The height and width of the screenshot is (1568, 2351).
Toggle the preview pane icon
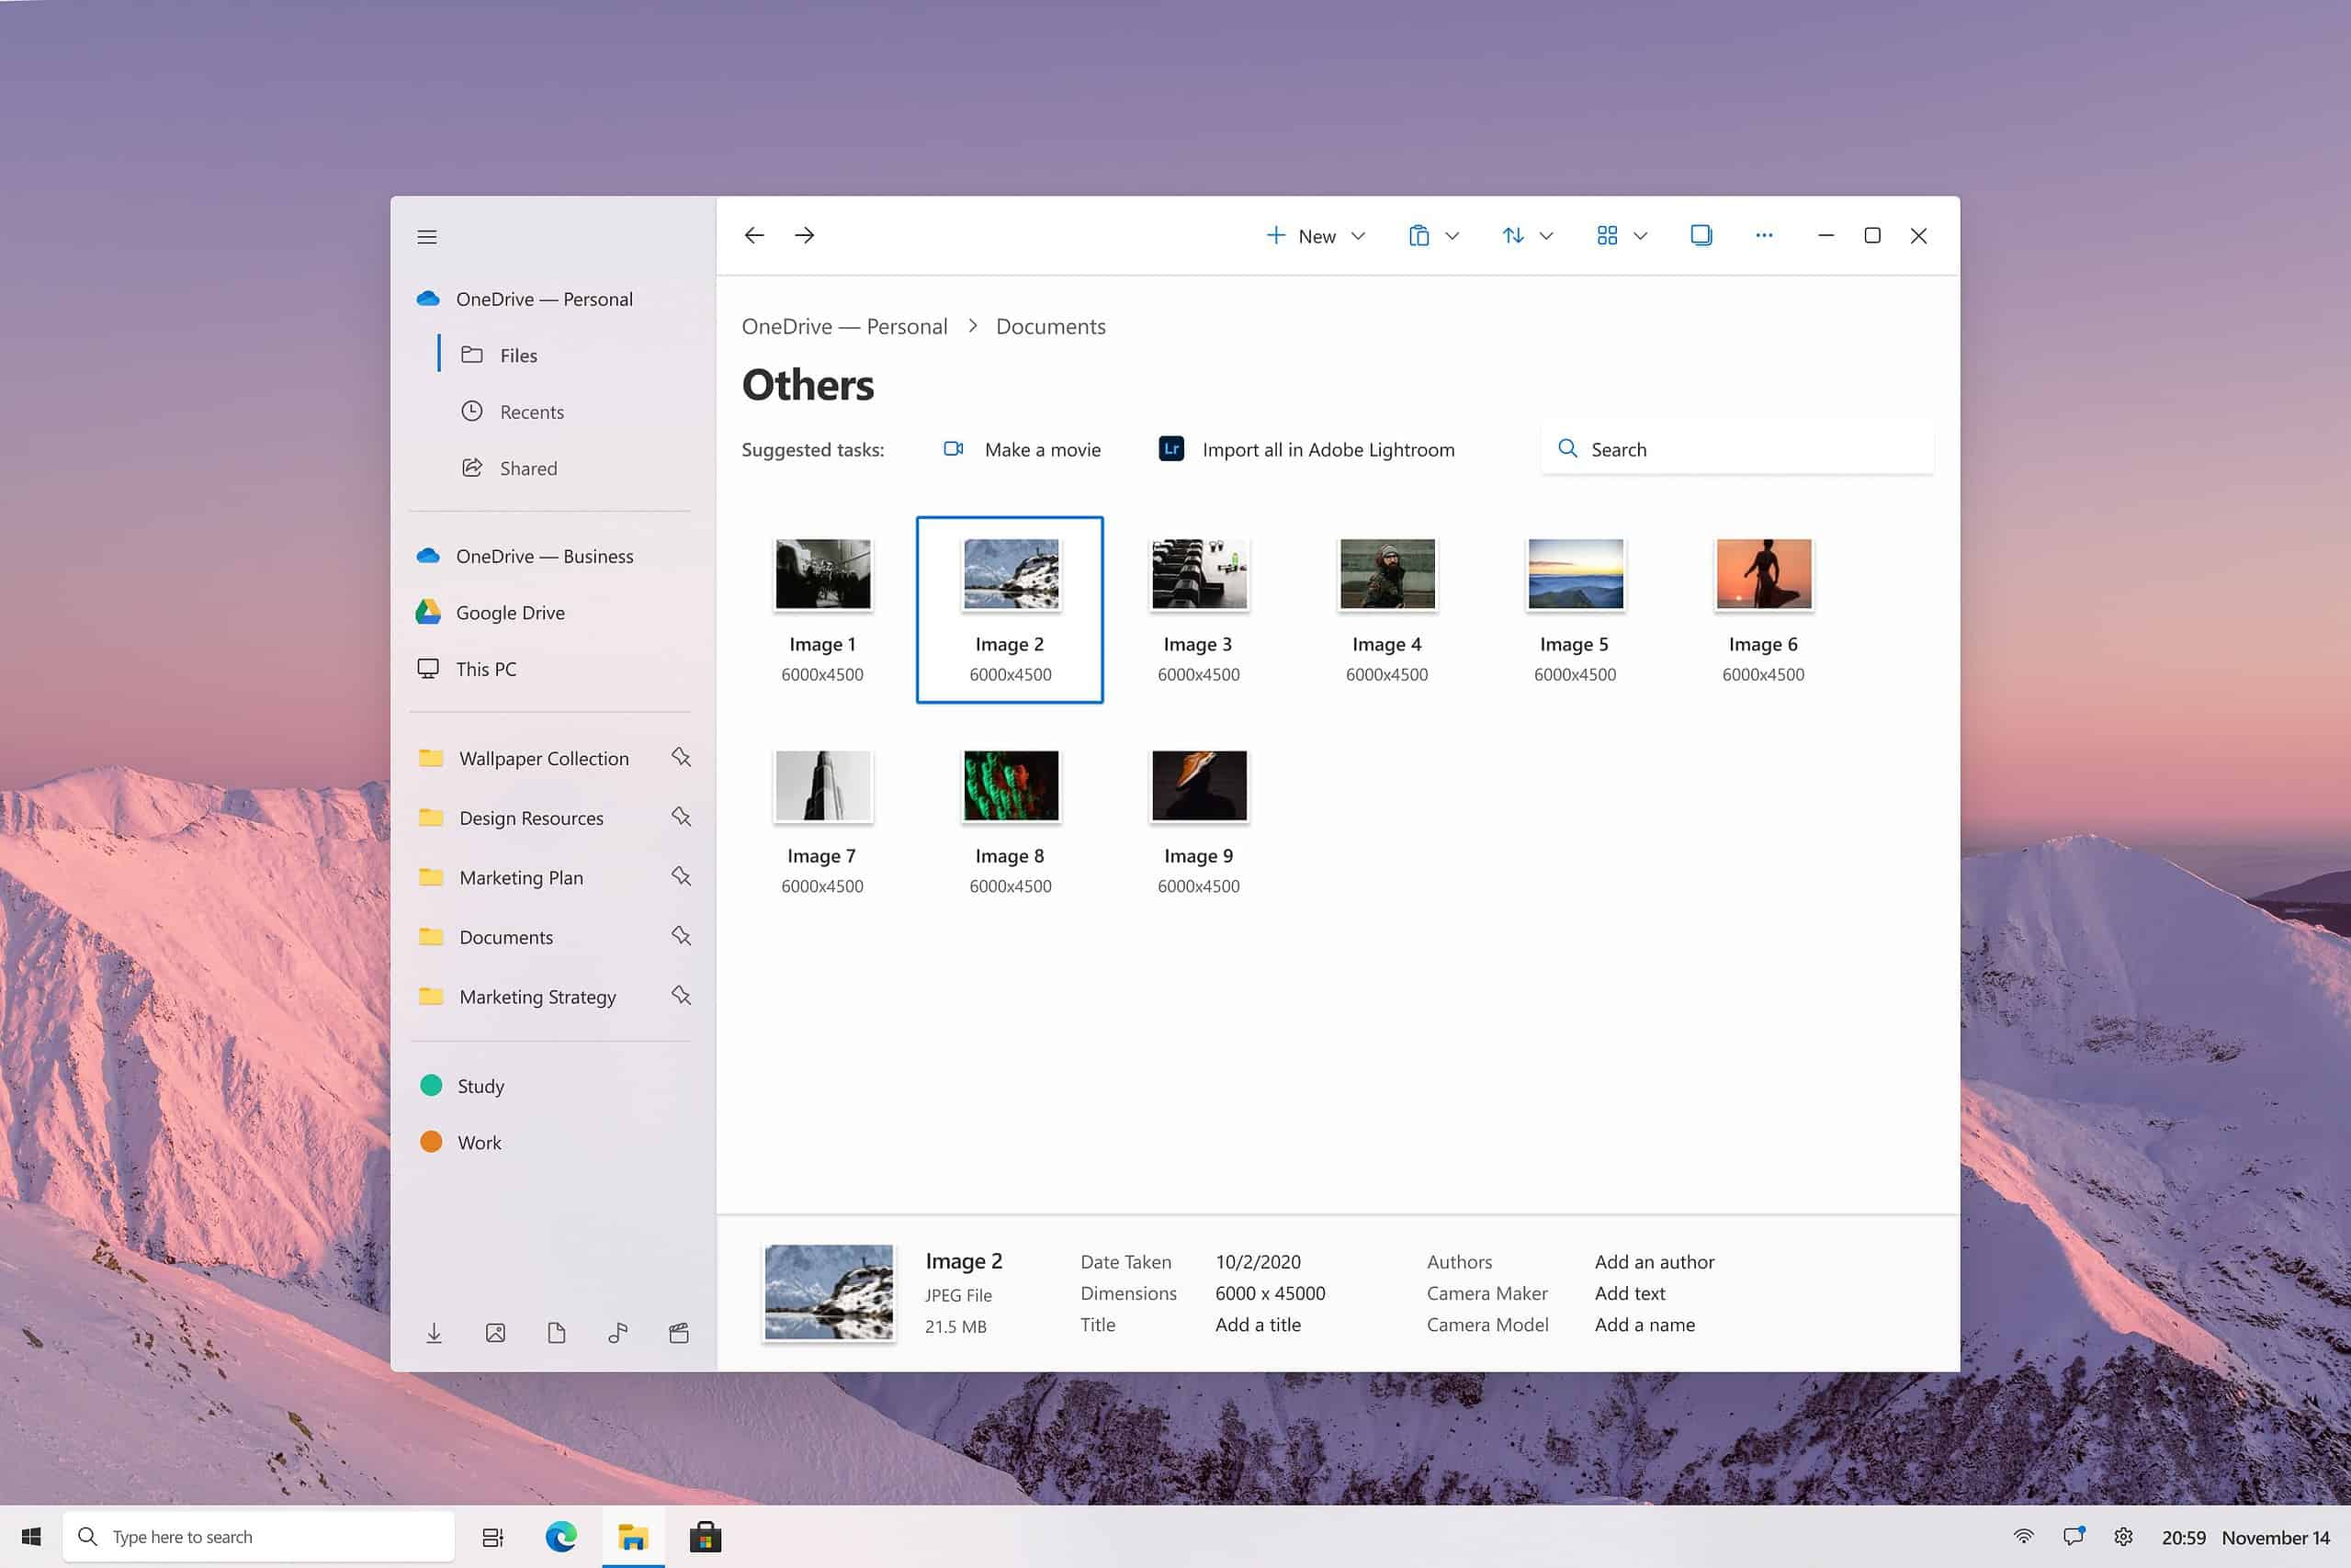[1701, 235]
